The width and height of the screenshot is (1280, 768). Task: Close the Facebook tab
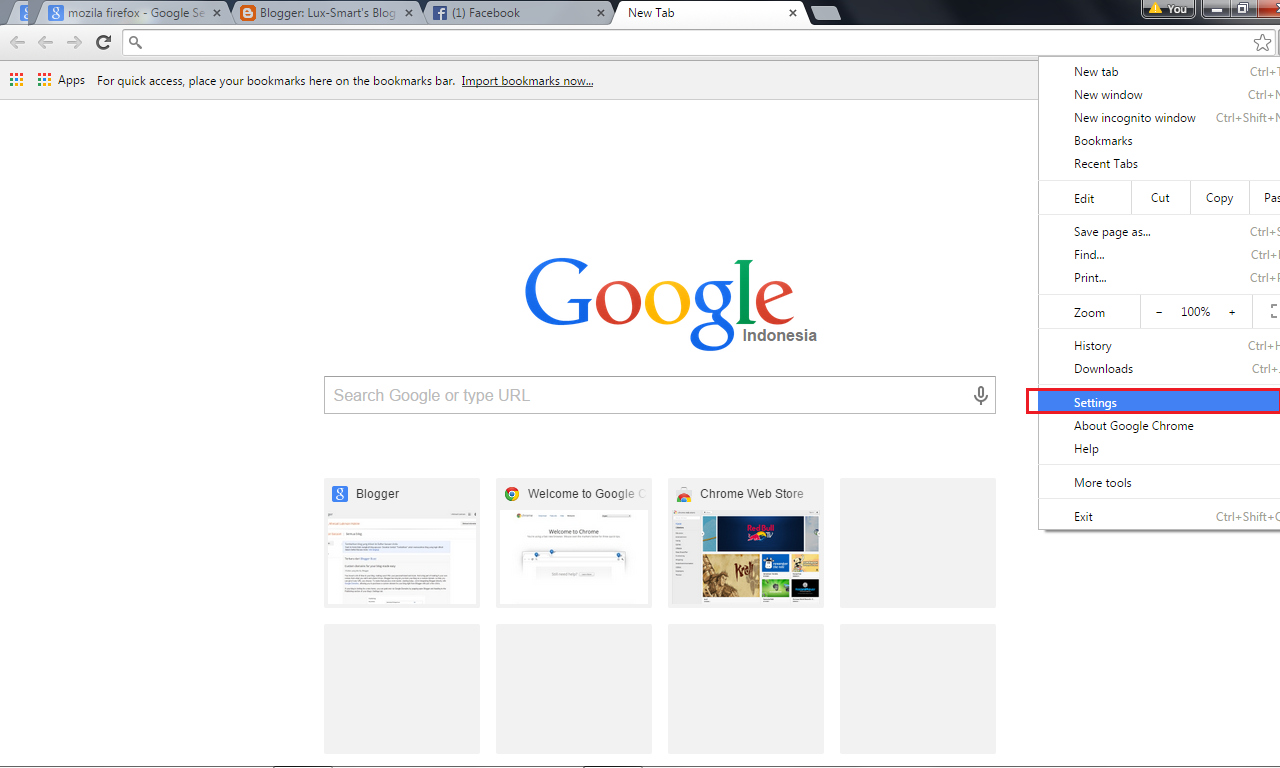pos(601,13)
